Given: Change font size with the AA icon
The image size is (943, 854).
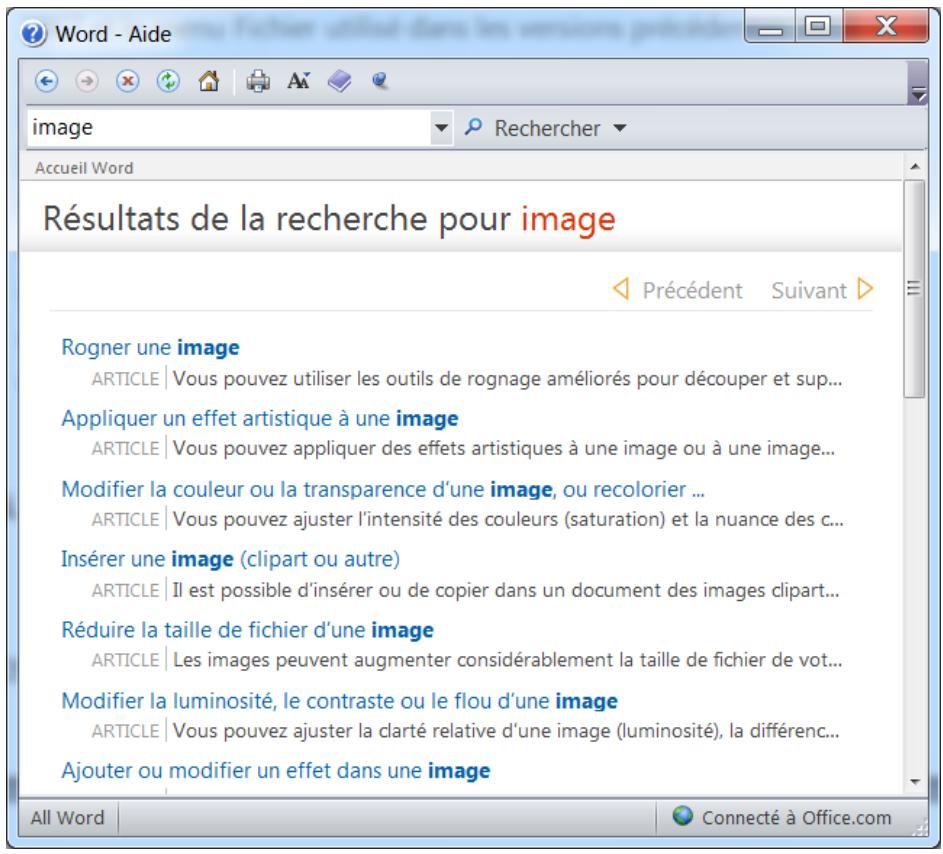Looking at the screenshot, I should pyautogui.click(x=298, y=81).
